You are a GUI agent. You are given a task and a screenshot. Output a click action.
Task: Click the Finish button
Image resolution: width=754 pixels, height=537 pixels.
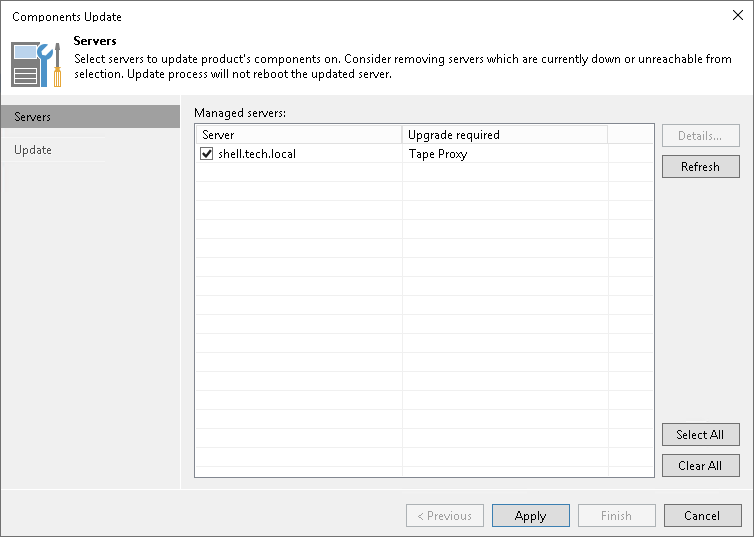(616, 516)
